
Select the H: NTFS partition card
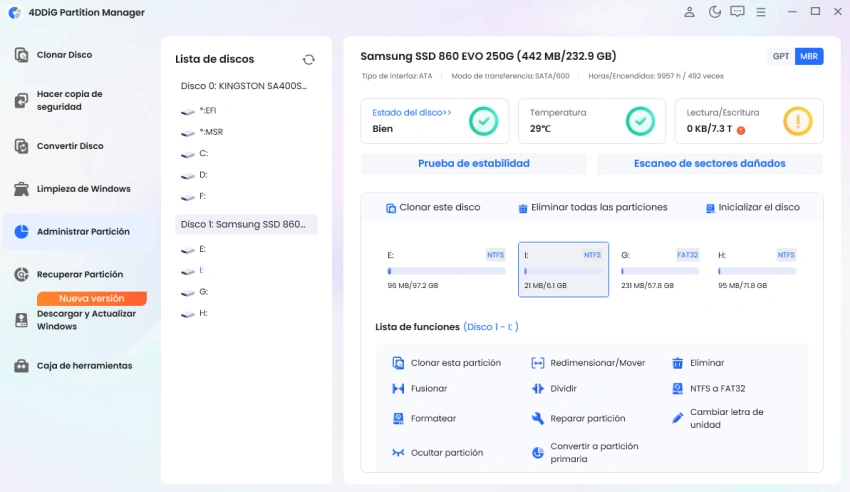[x=757, y=269]
